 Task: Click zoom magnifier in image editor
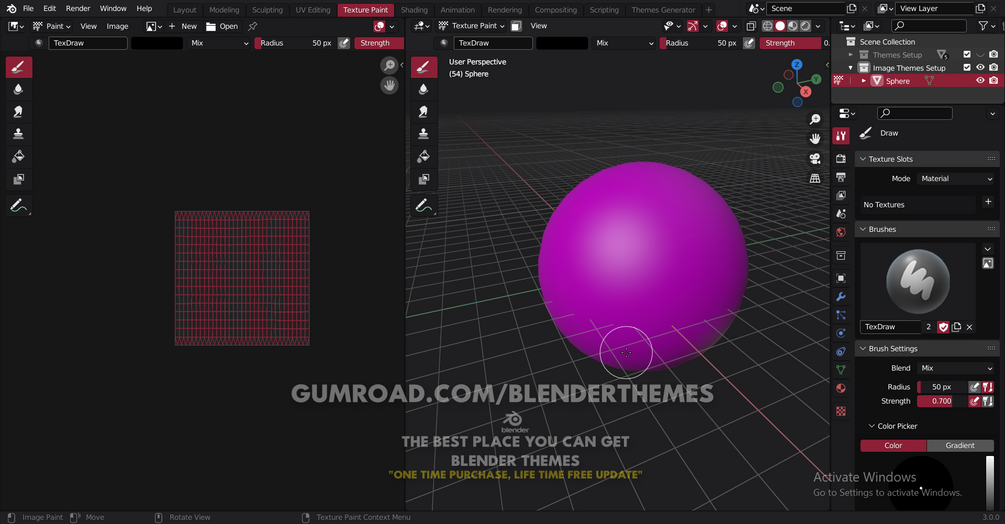click(x=389, y=65)
